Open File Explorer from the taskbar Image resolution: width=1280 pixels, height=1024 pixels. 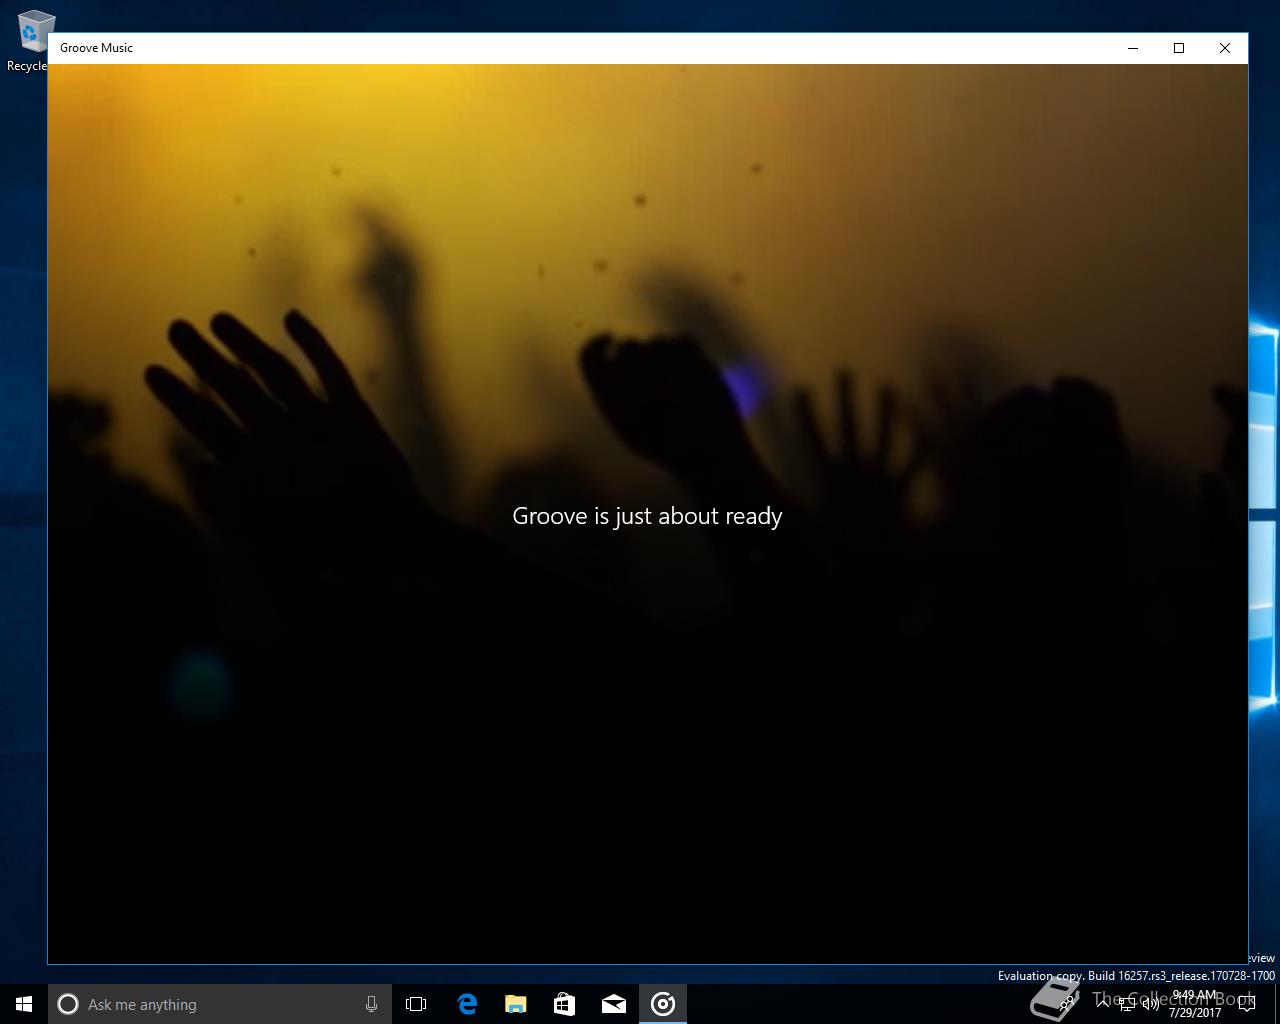pyautogui.click(x=515, y=1004)
